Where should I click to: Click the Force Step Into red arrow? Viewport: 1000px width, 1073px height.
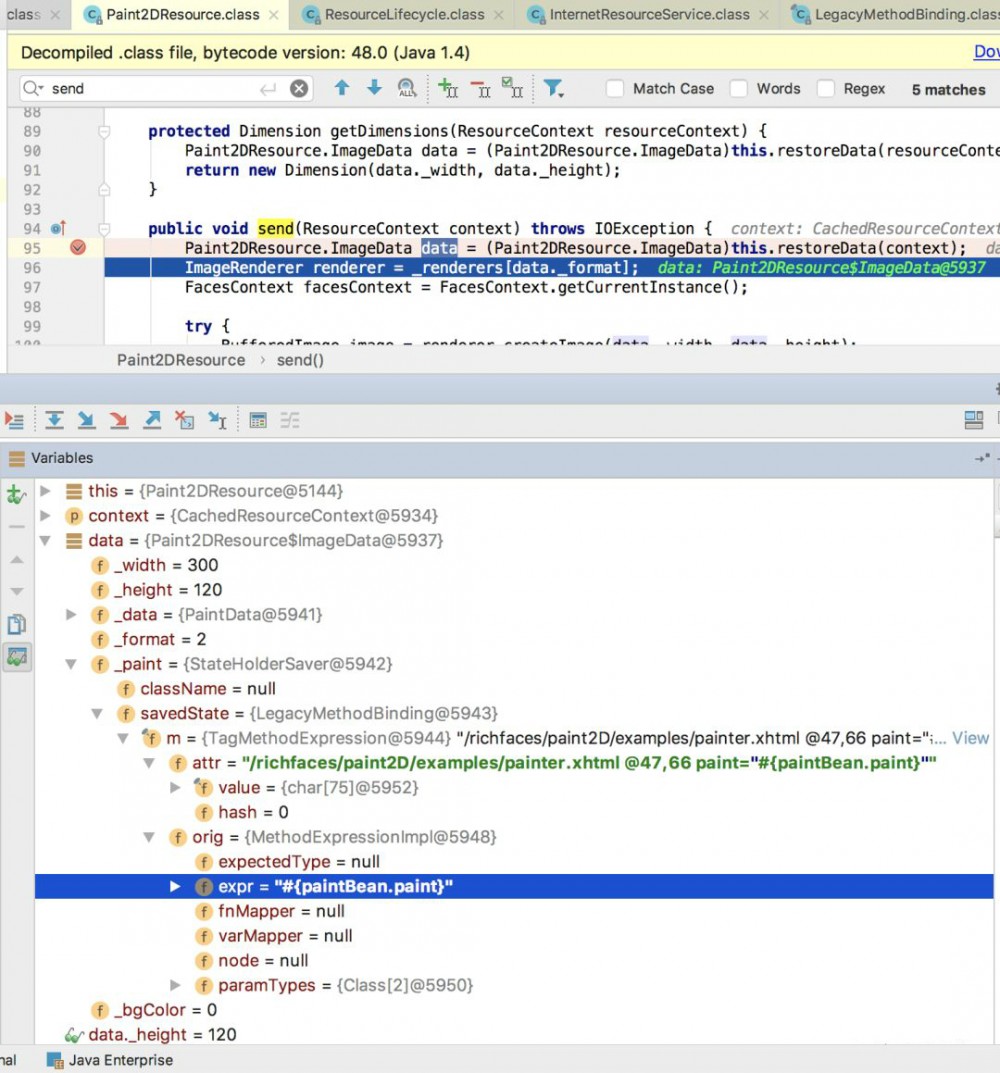[x=119, y=420]
